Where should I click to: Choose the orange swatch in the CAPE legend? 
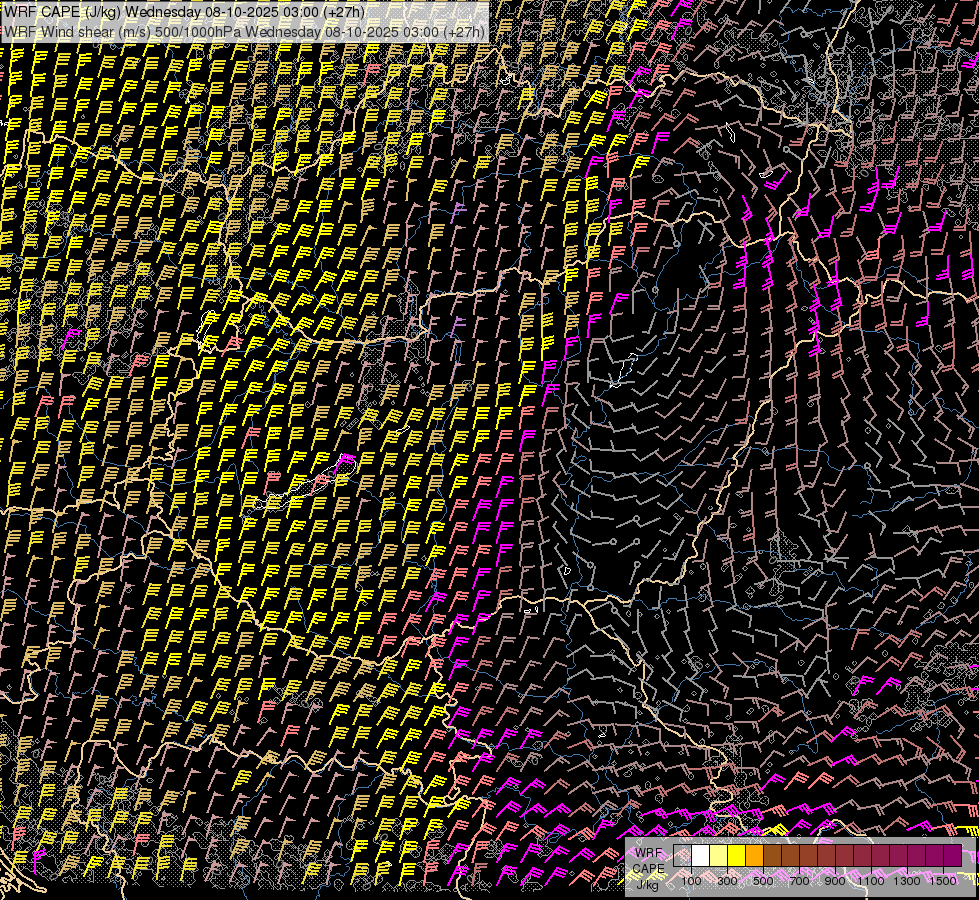(754, 856)
